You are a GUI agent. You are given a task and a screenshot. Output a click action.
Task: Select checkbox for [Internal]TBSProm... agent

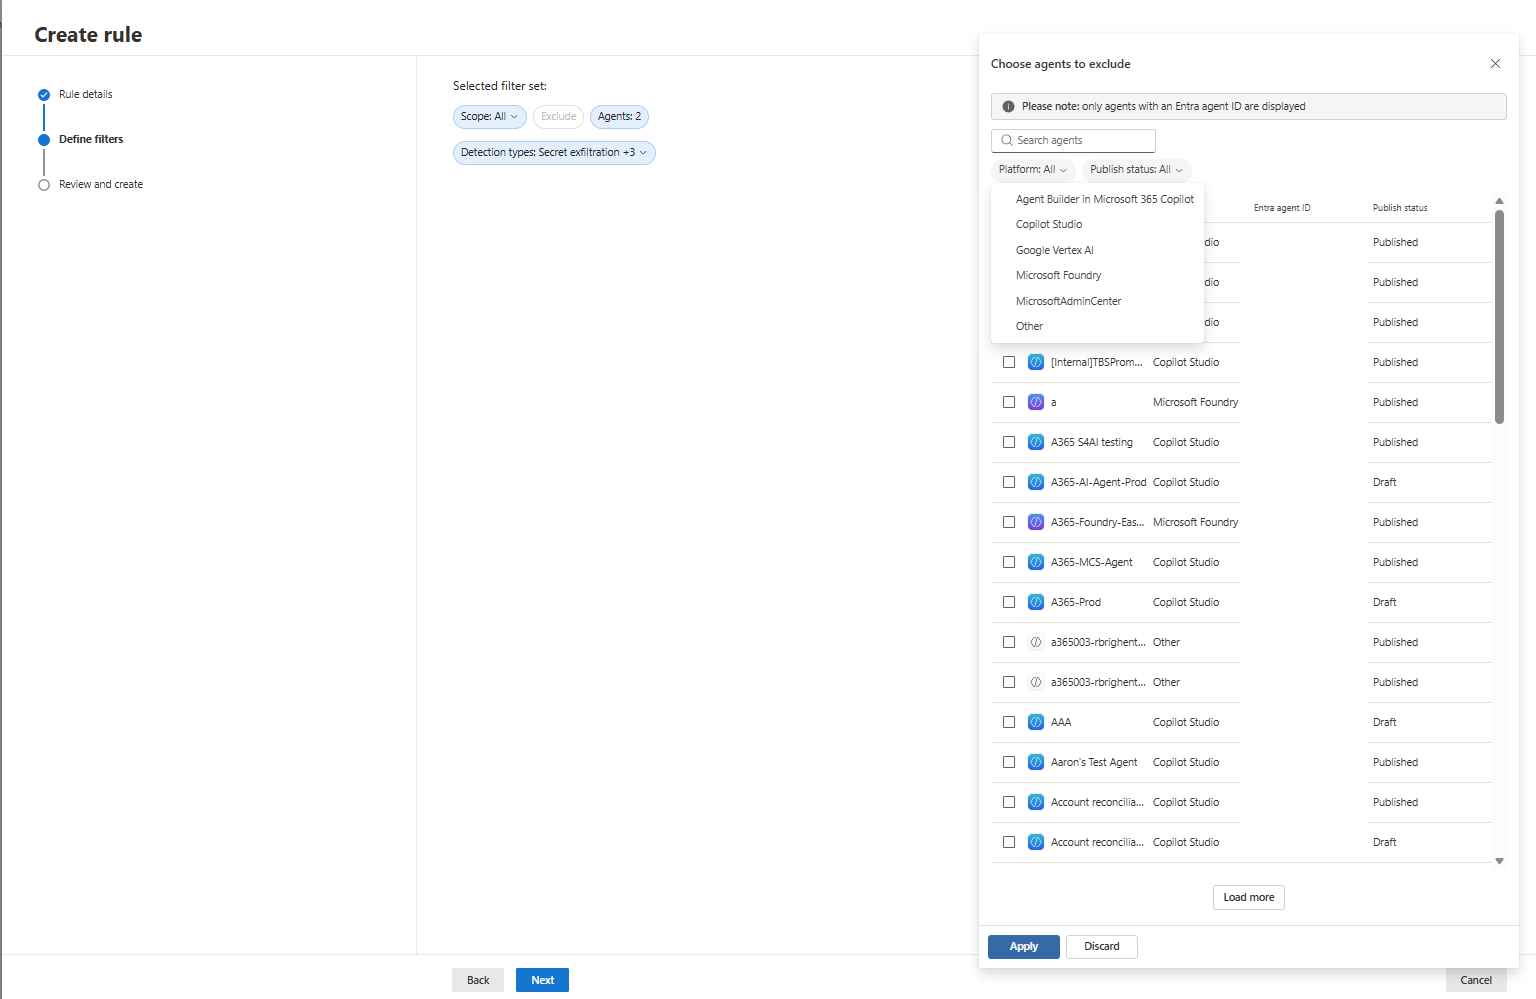1009,362
